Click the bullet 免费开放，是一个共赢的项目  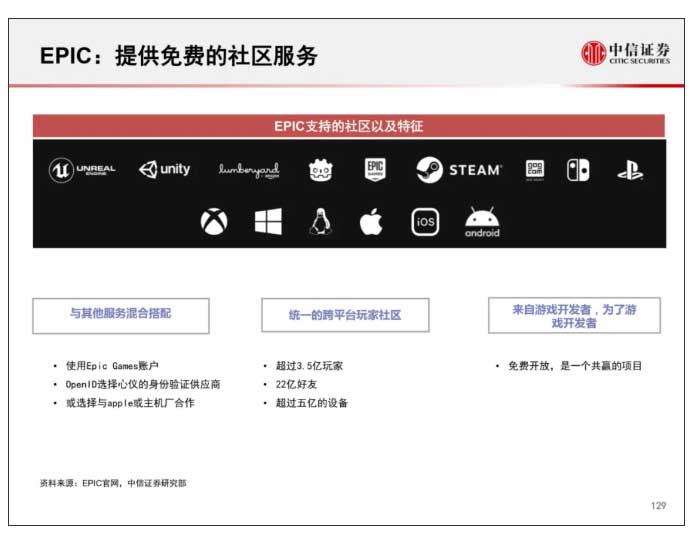pos(575,366)
